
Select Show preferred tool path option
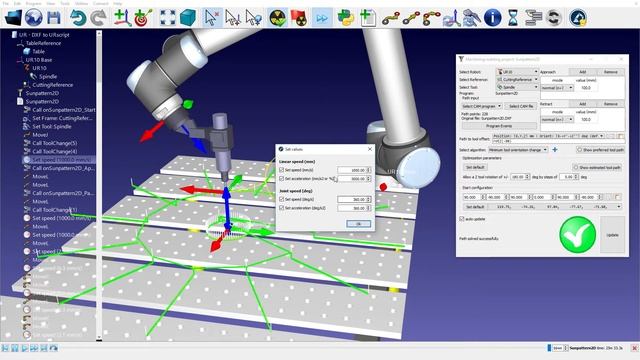(600, 150)
